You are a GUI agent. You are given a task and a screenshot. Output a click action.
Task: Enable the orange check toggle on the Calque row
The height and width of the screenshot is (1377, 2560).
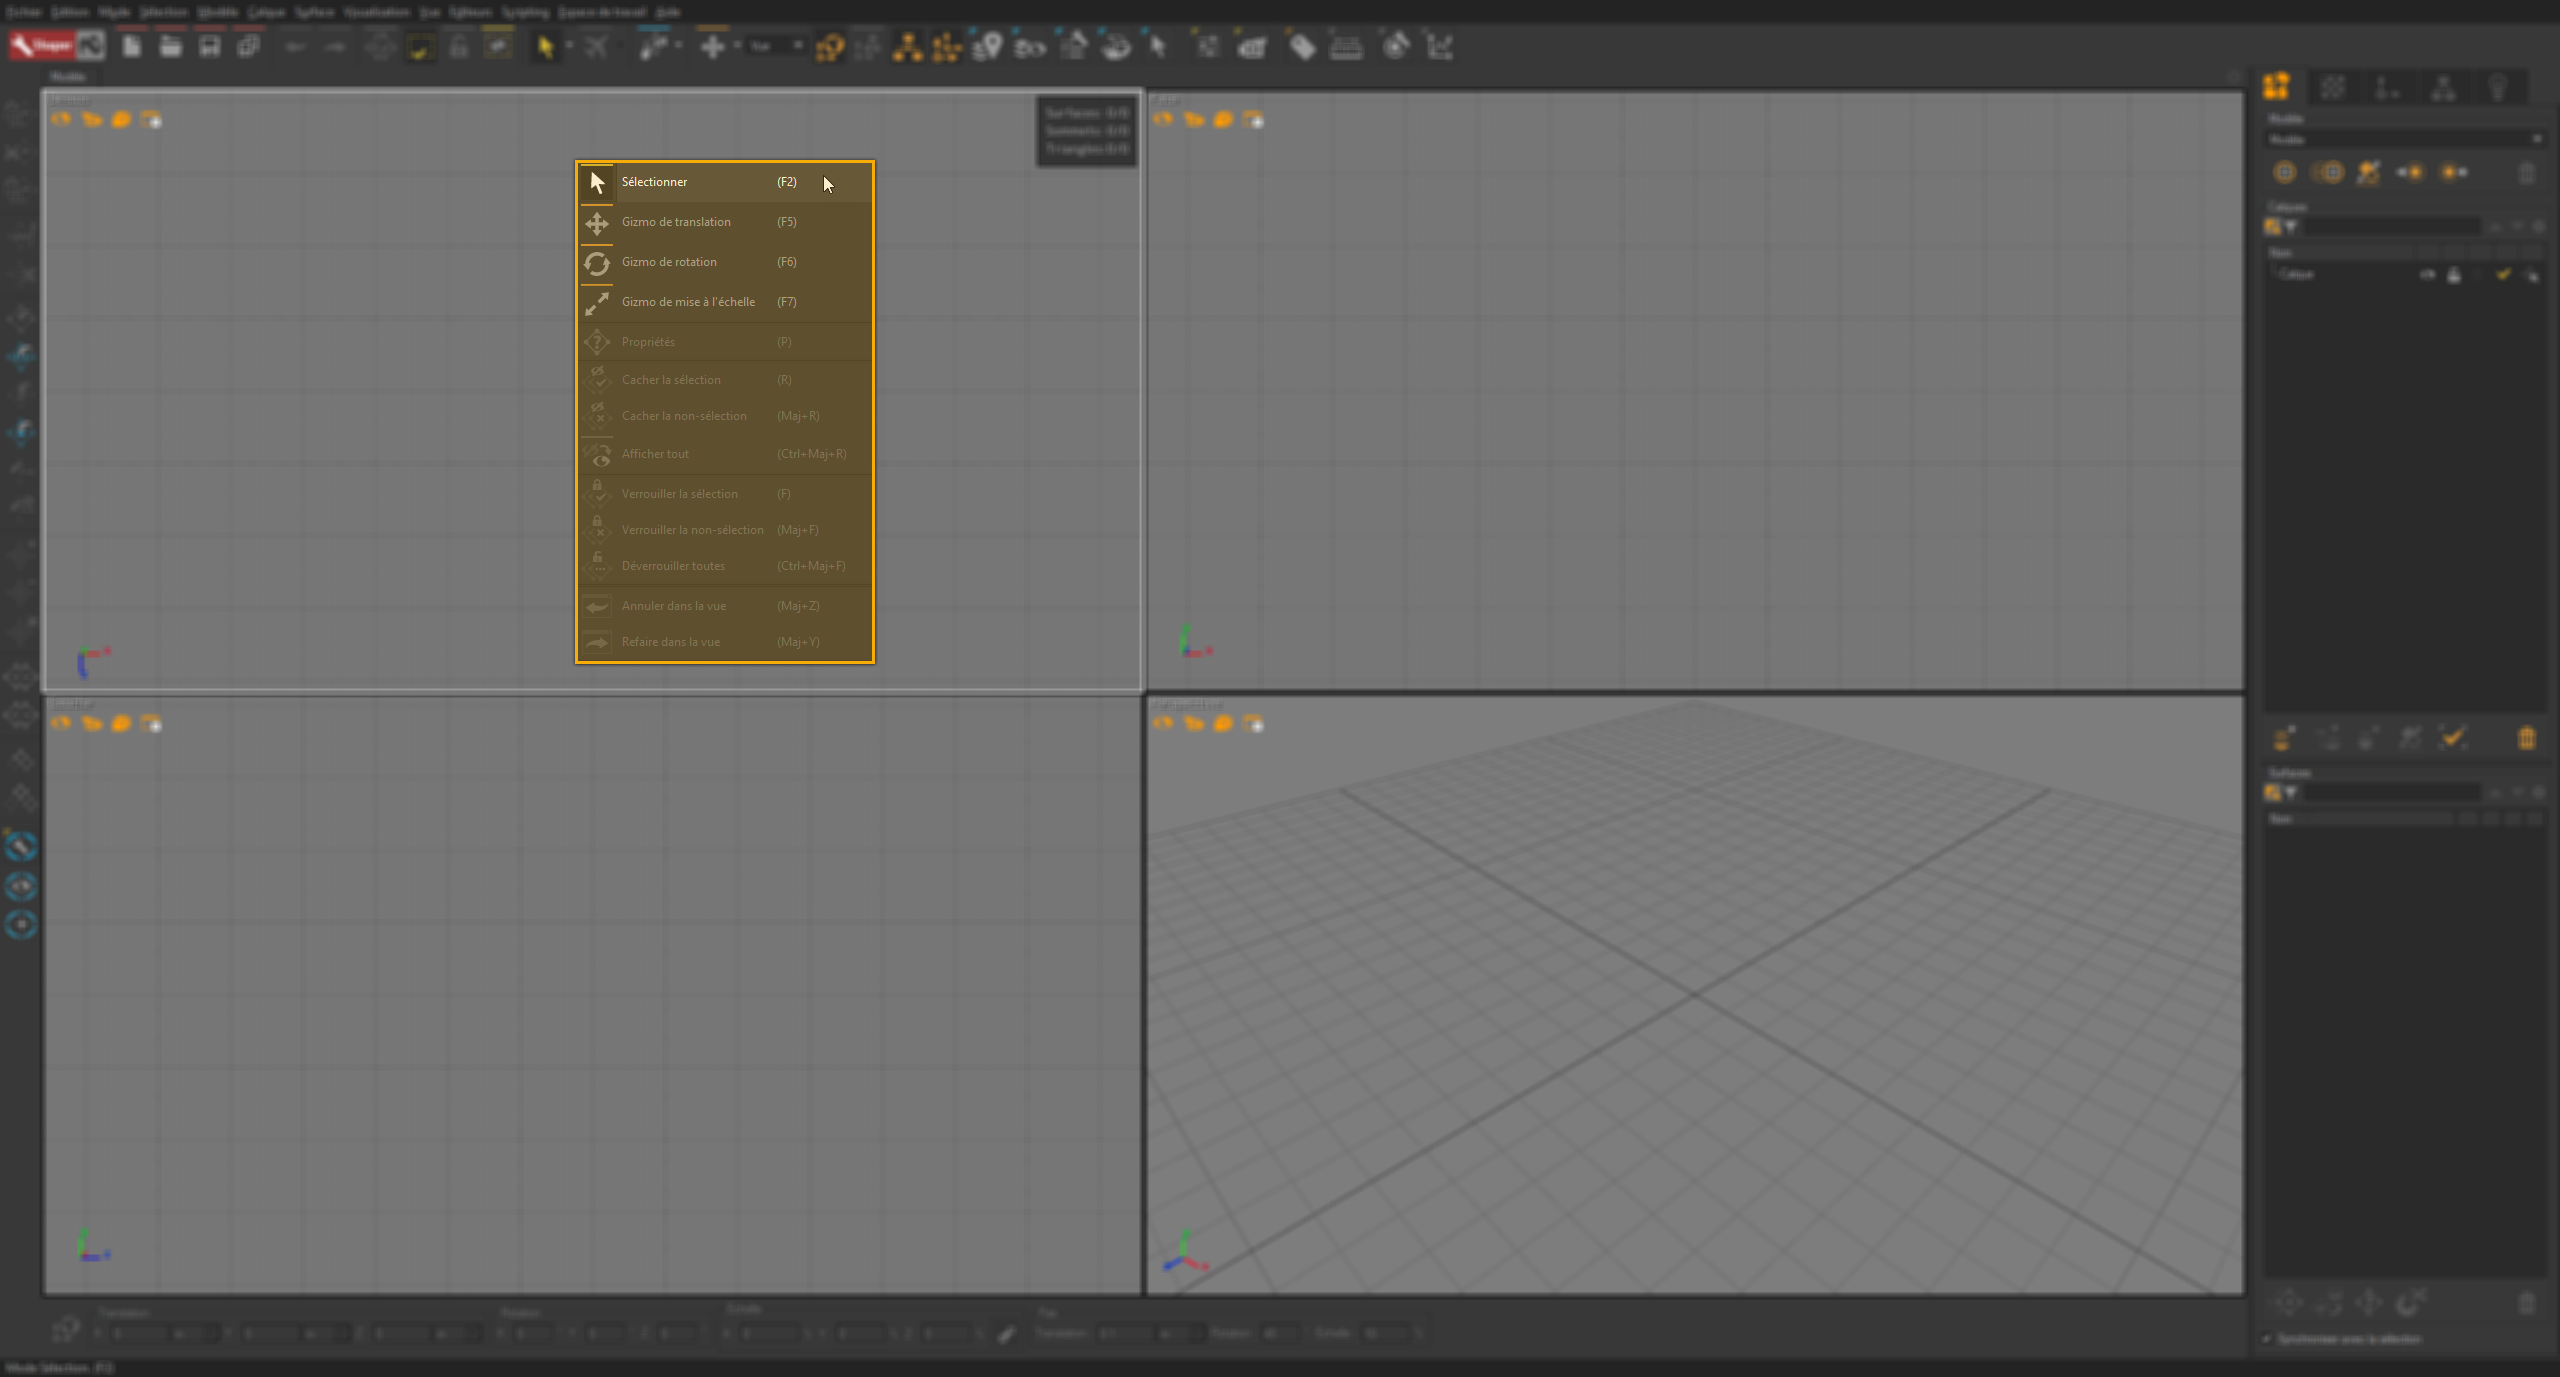point(2504,276)
